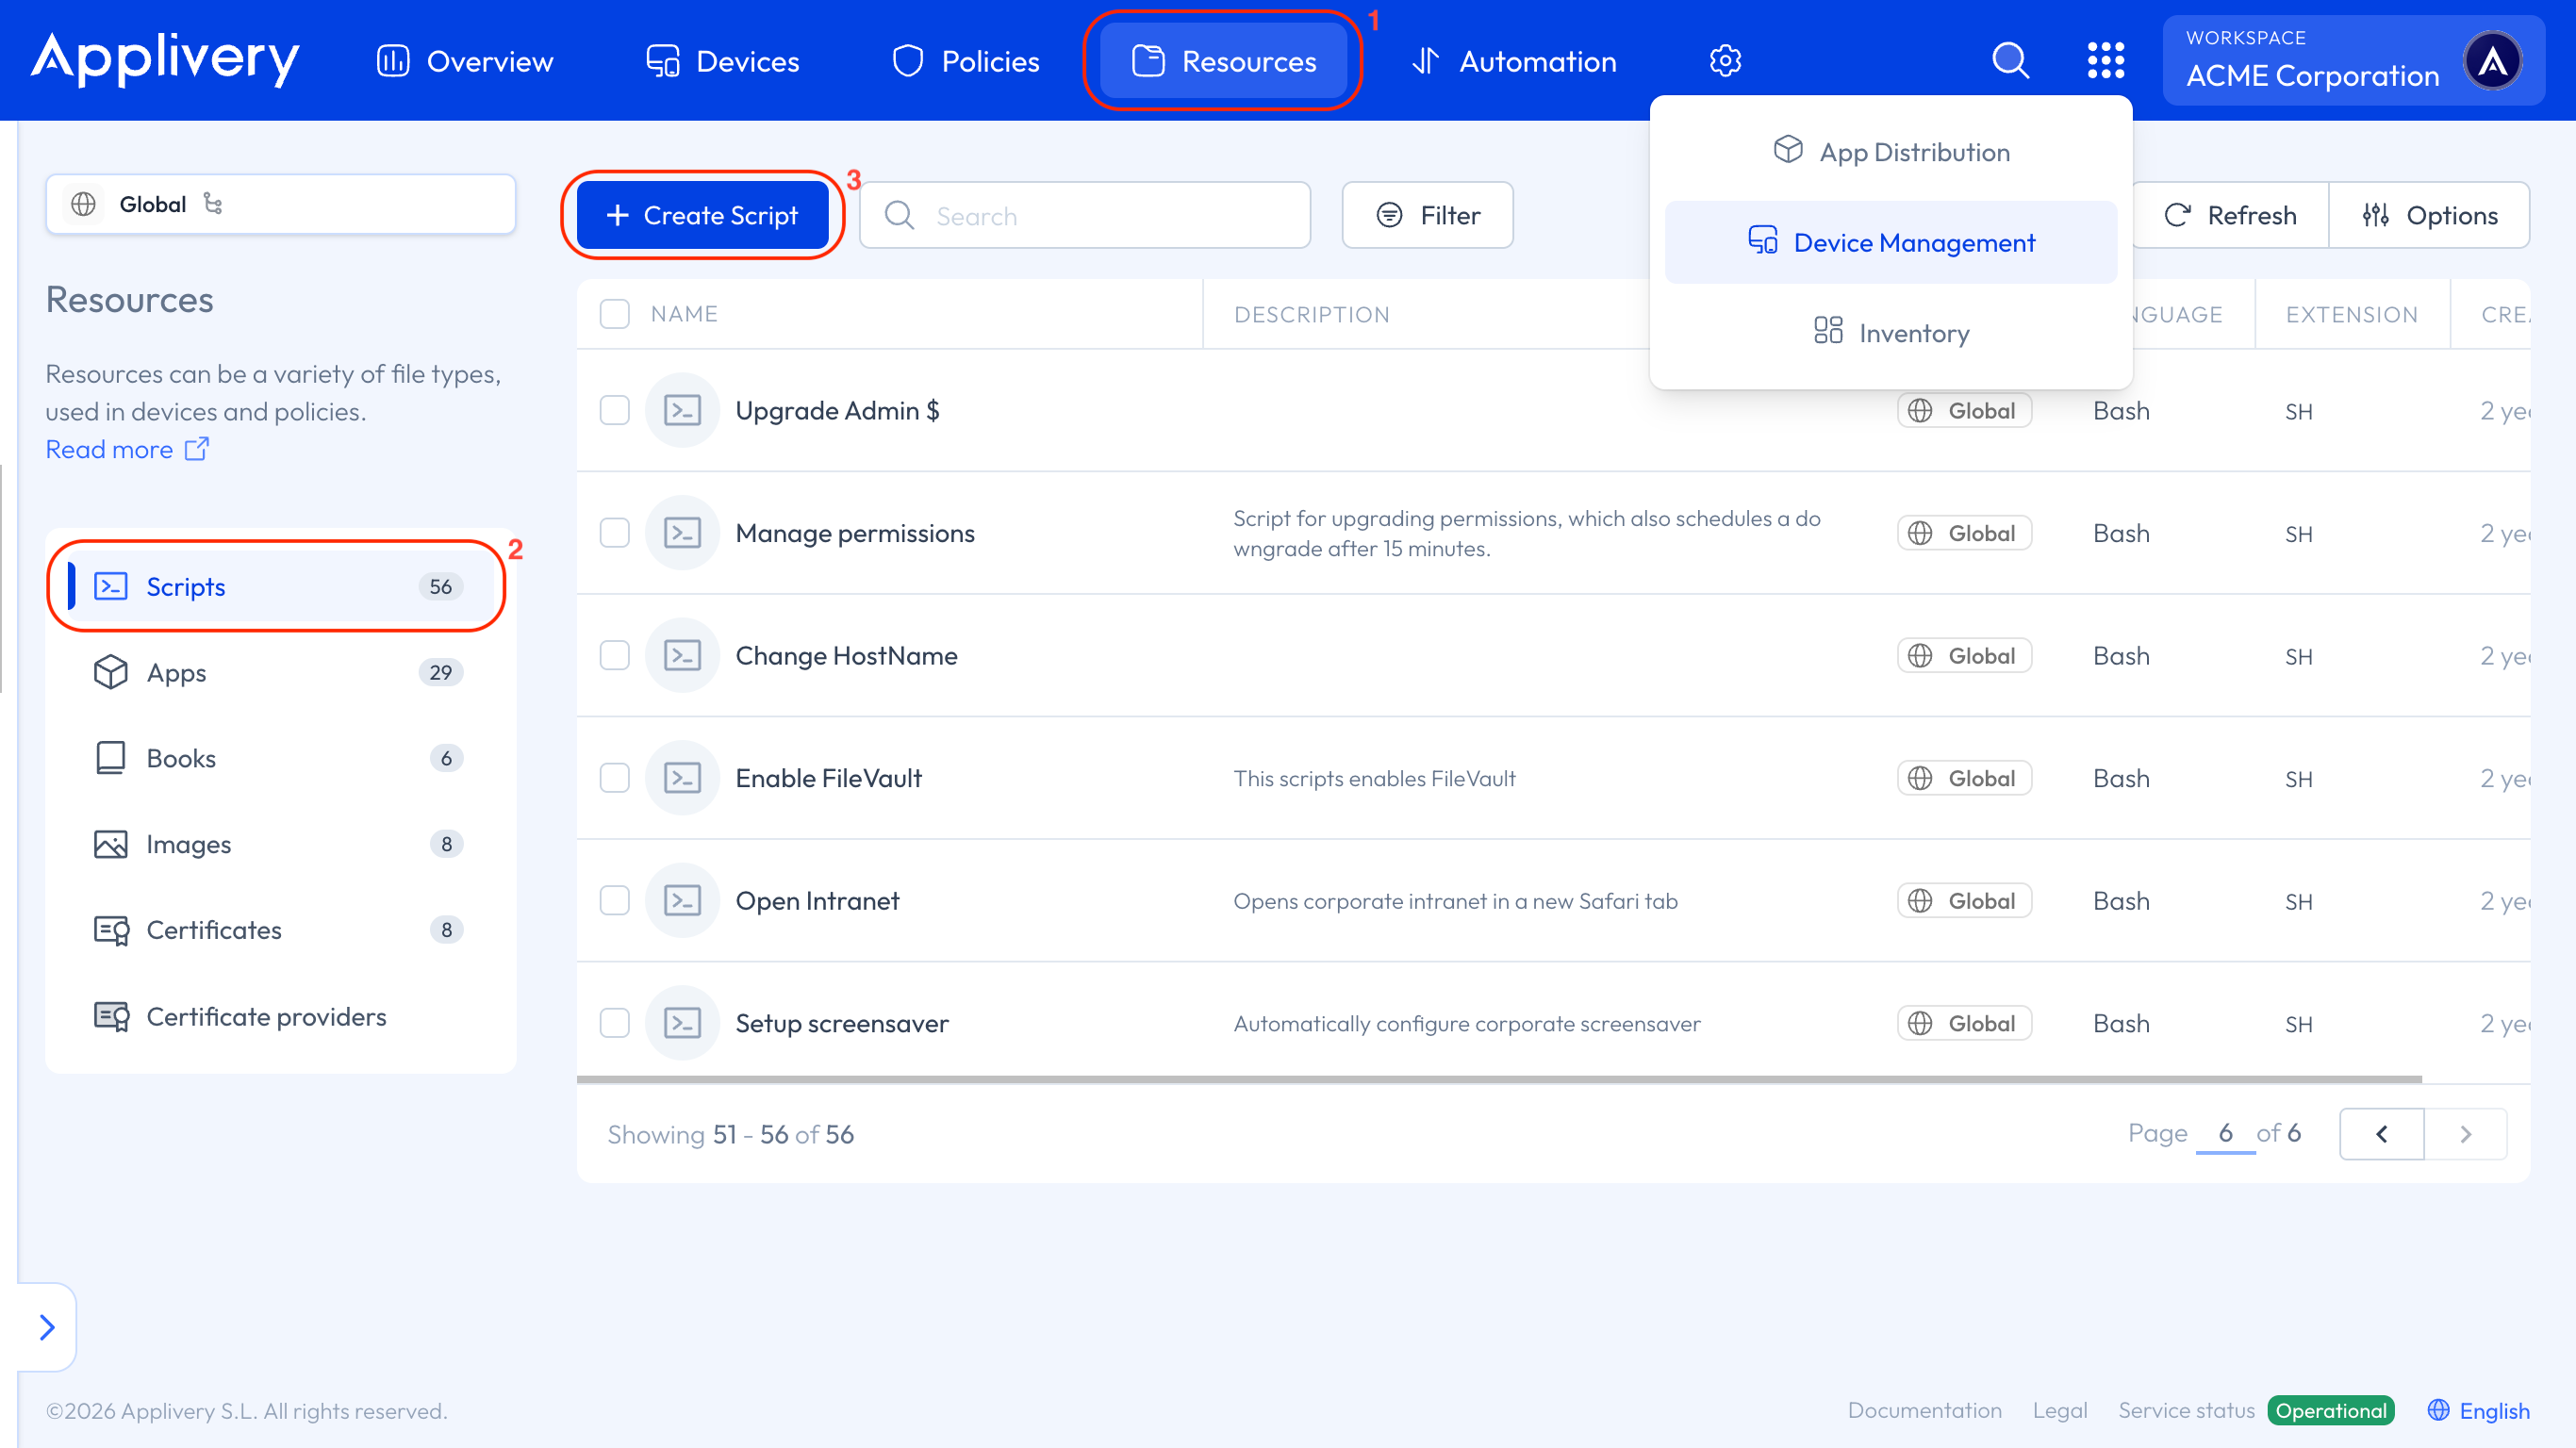Click the horizontal table scrollbar
Screen dimensions: 2576x1448
1498,1079
